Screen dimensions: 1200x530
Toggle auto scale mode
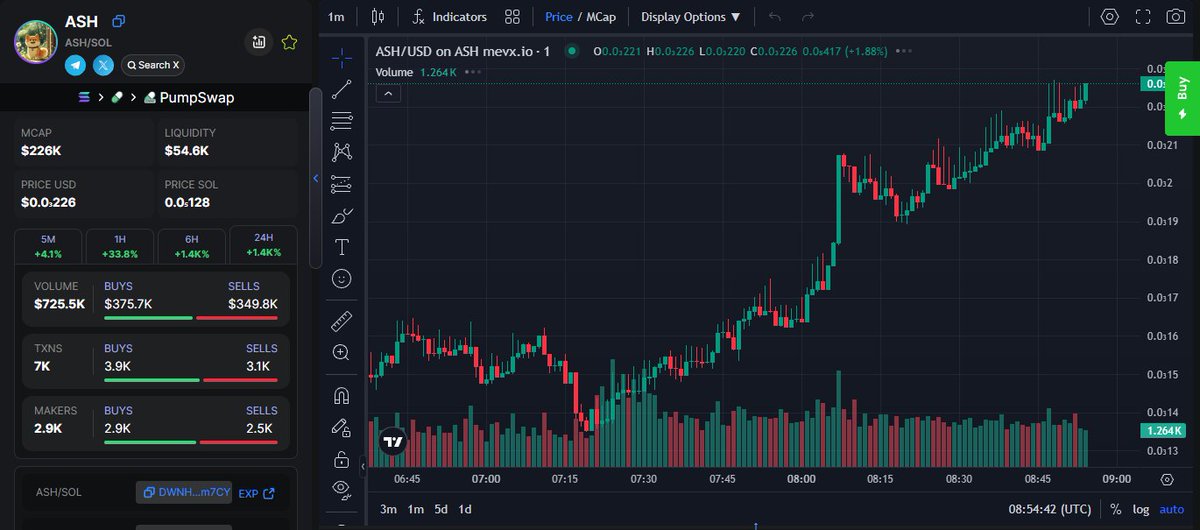pyautogui.click(x=1171, y=509)
